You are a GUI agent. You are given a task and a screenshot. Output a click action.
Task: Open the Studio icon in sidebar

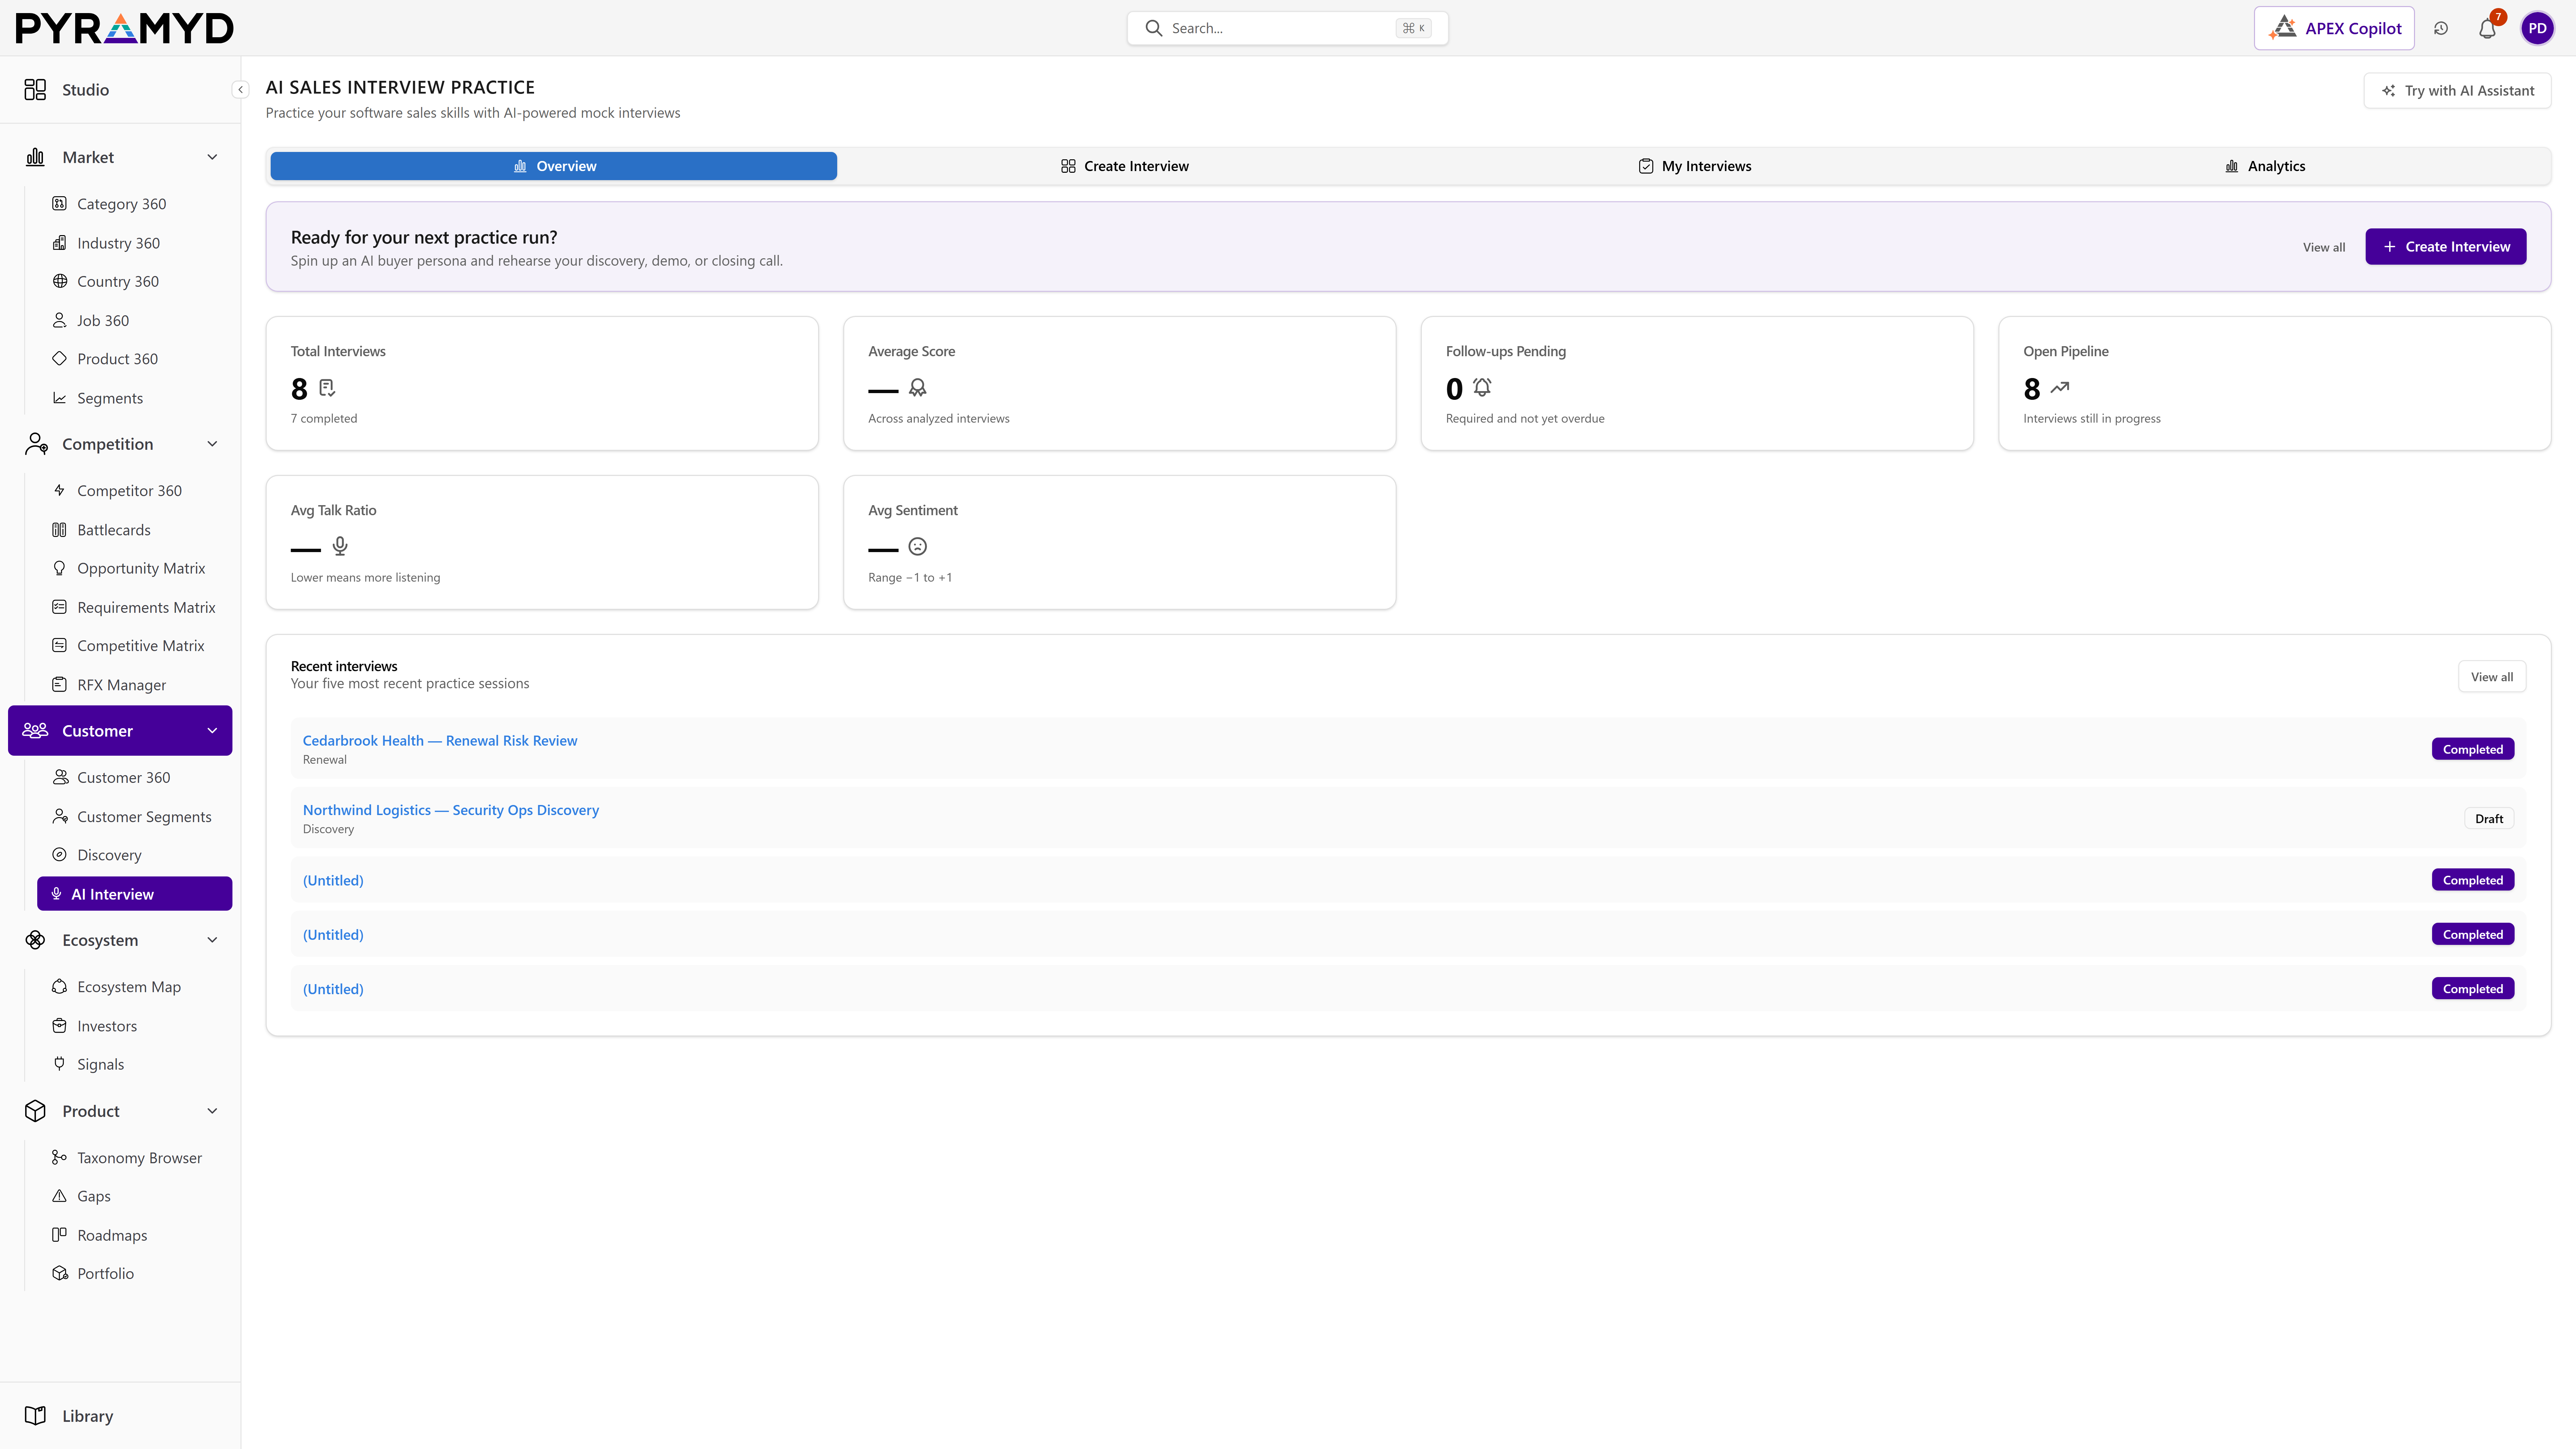tap(35, 90)
